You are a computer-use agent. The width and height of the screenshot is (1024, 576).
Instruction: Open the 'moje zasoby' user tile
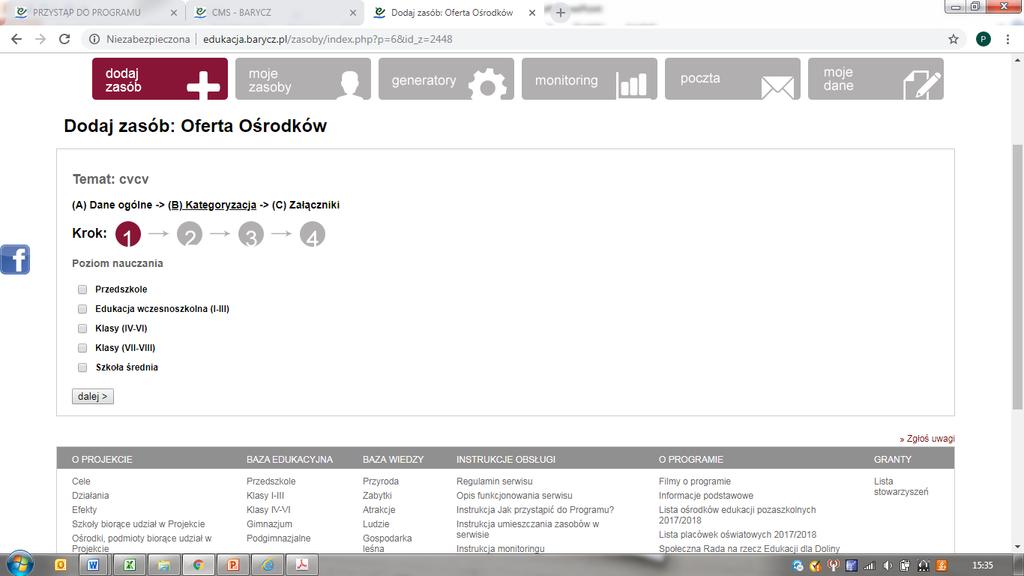[x=303, y=79]
